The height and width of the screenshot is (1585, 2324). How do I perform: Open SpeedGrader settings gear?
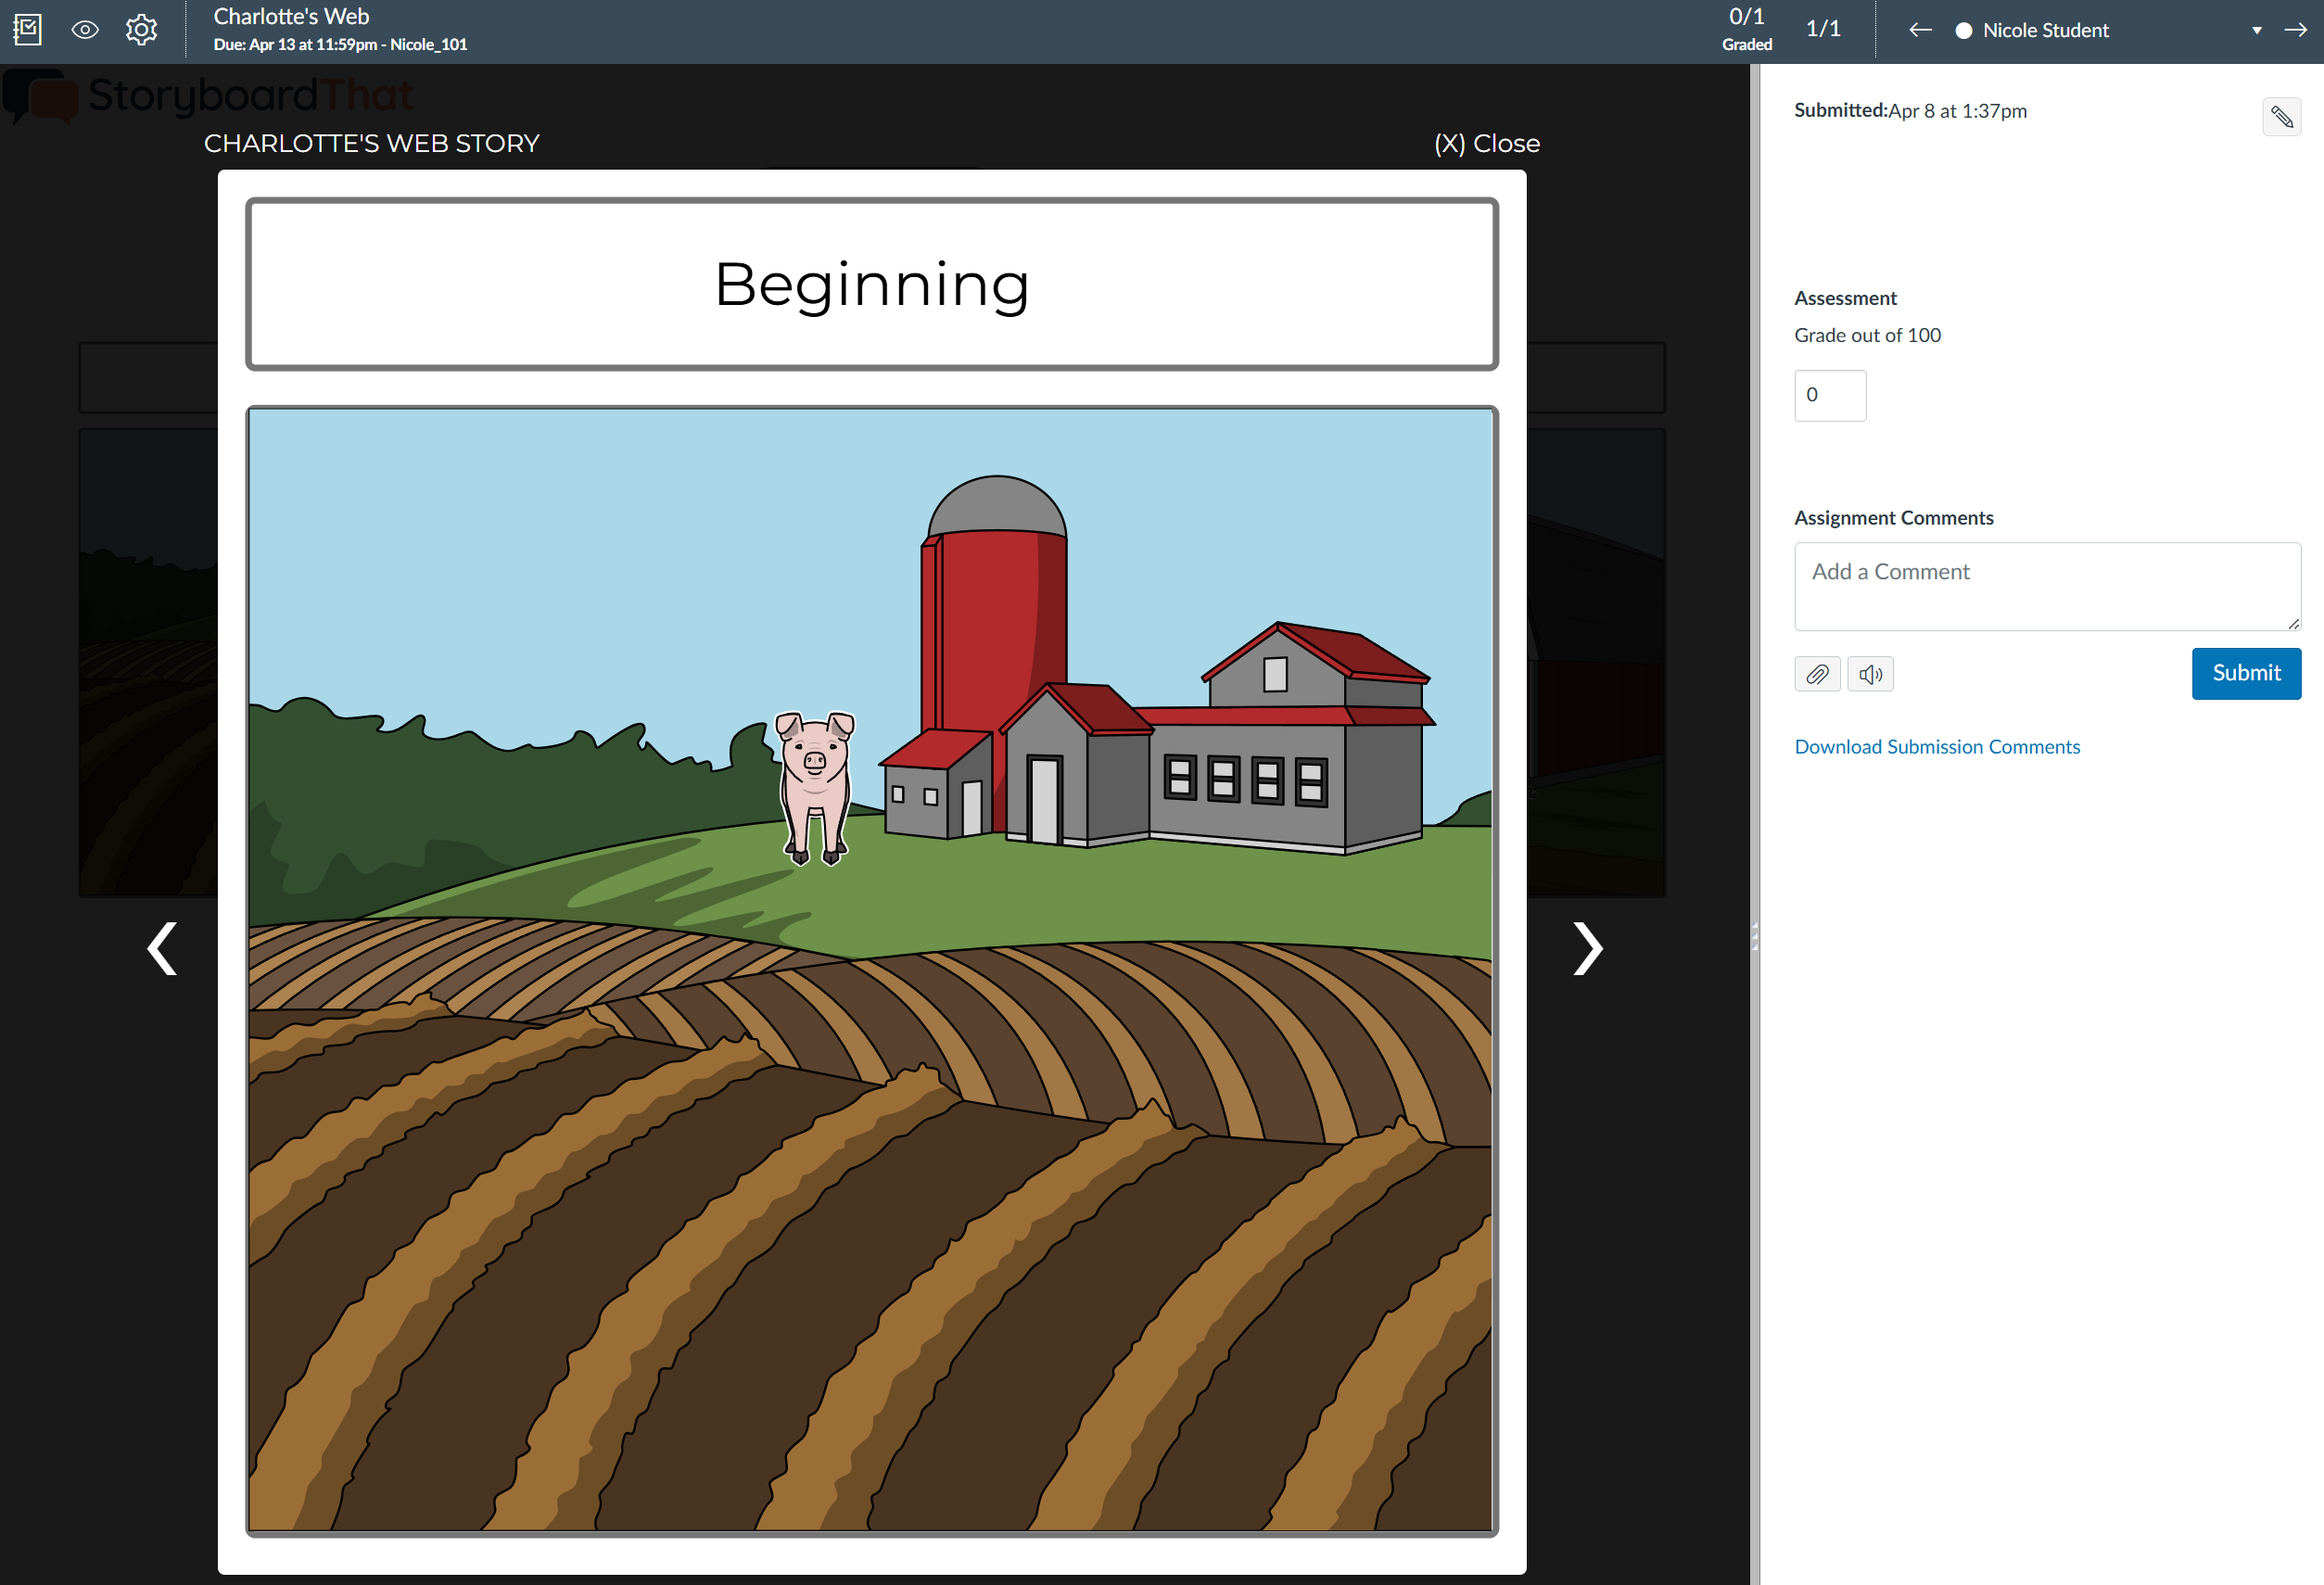tap(141, 30)
